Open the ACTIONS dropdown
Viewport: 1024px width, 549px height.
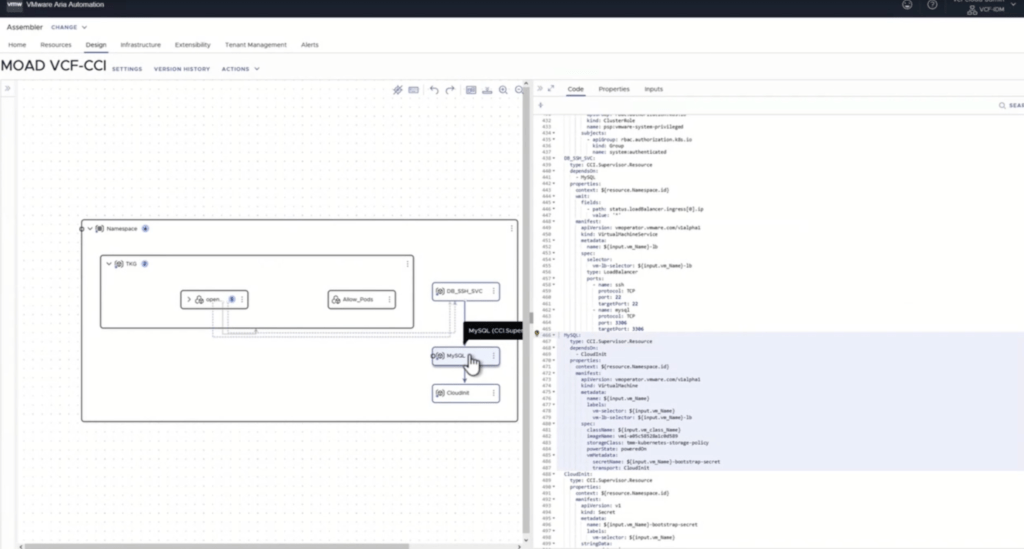[x=240, y=69]
